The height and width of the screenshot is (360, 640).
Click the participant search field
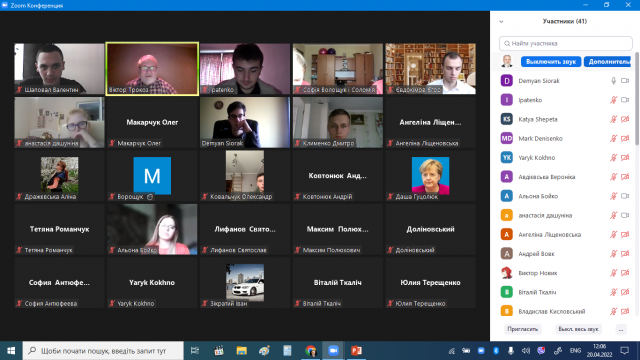point(565,43)
